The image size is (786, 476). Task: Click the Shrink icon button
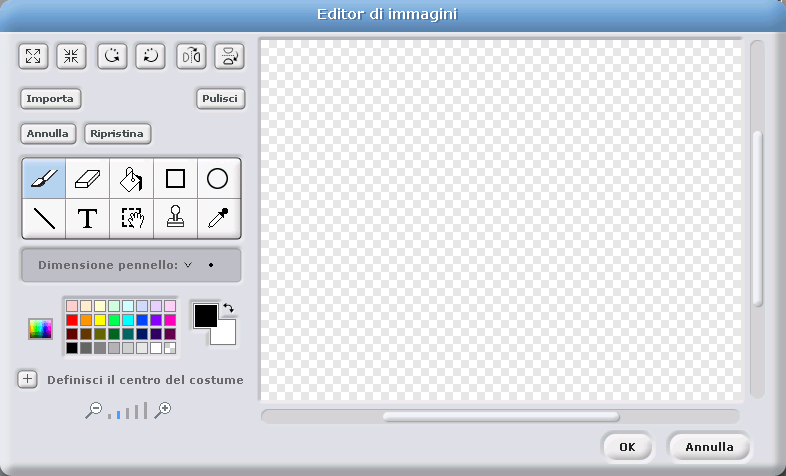pos(71,56)
